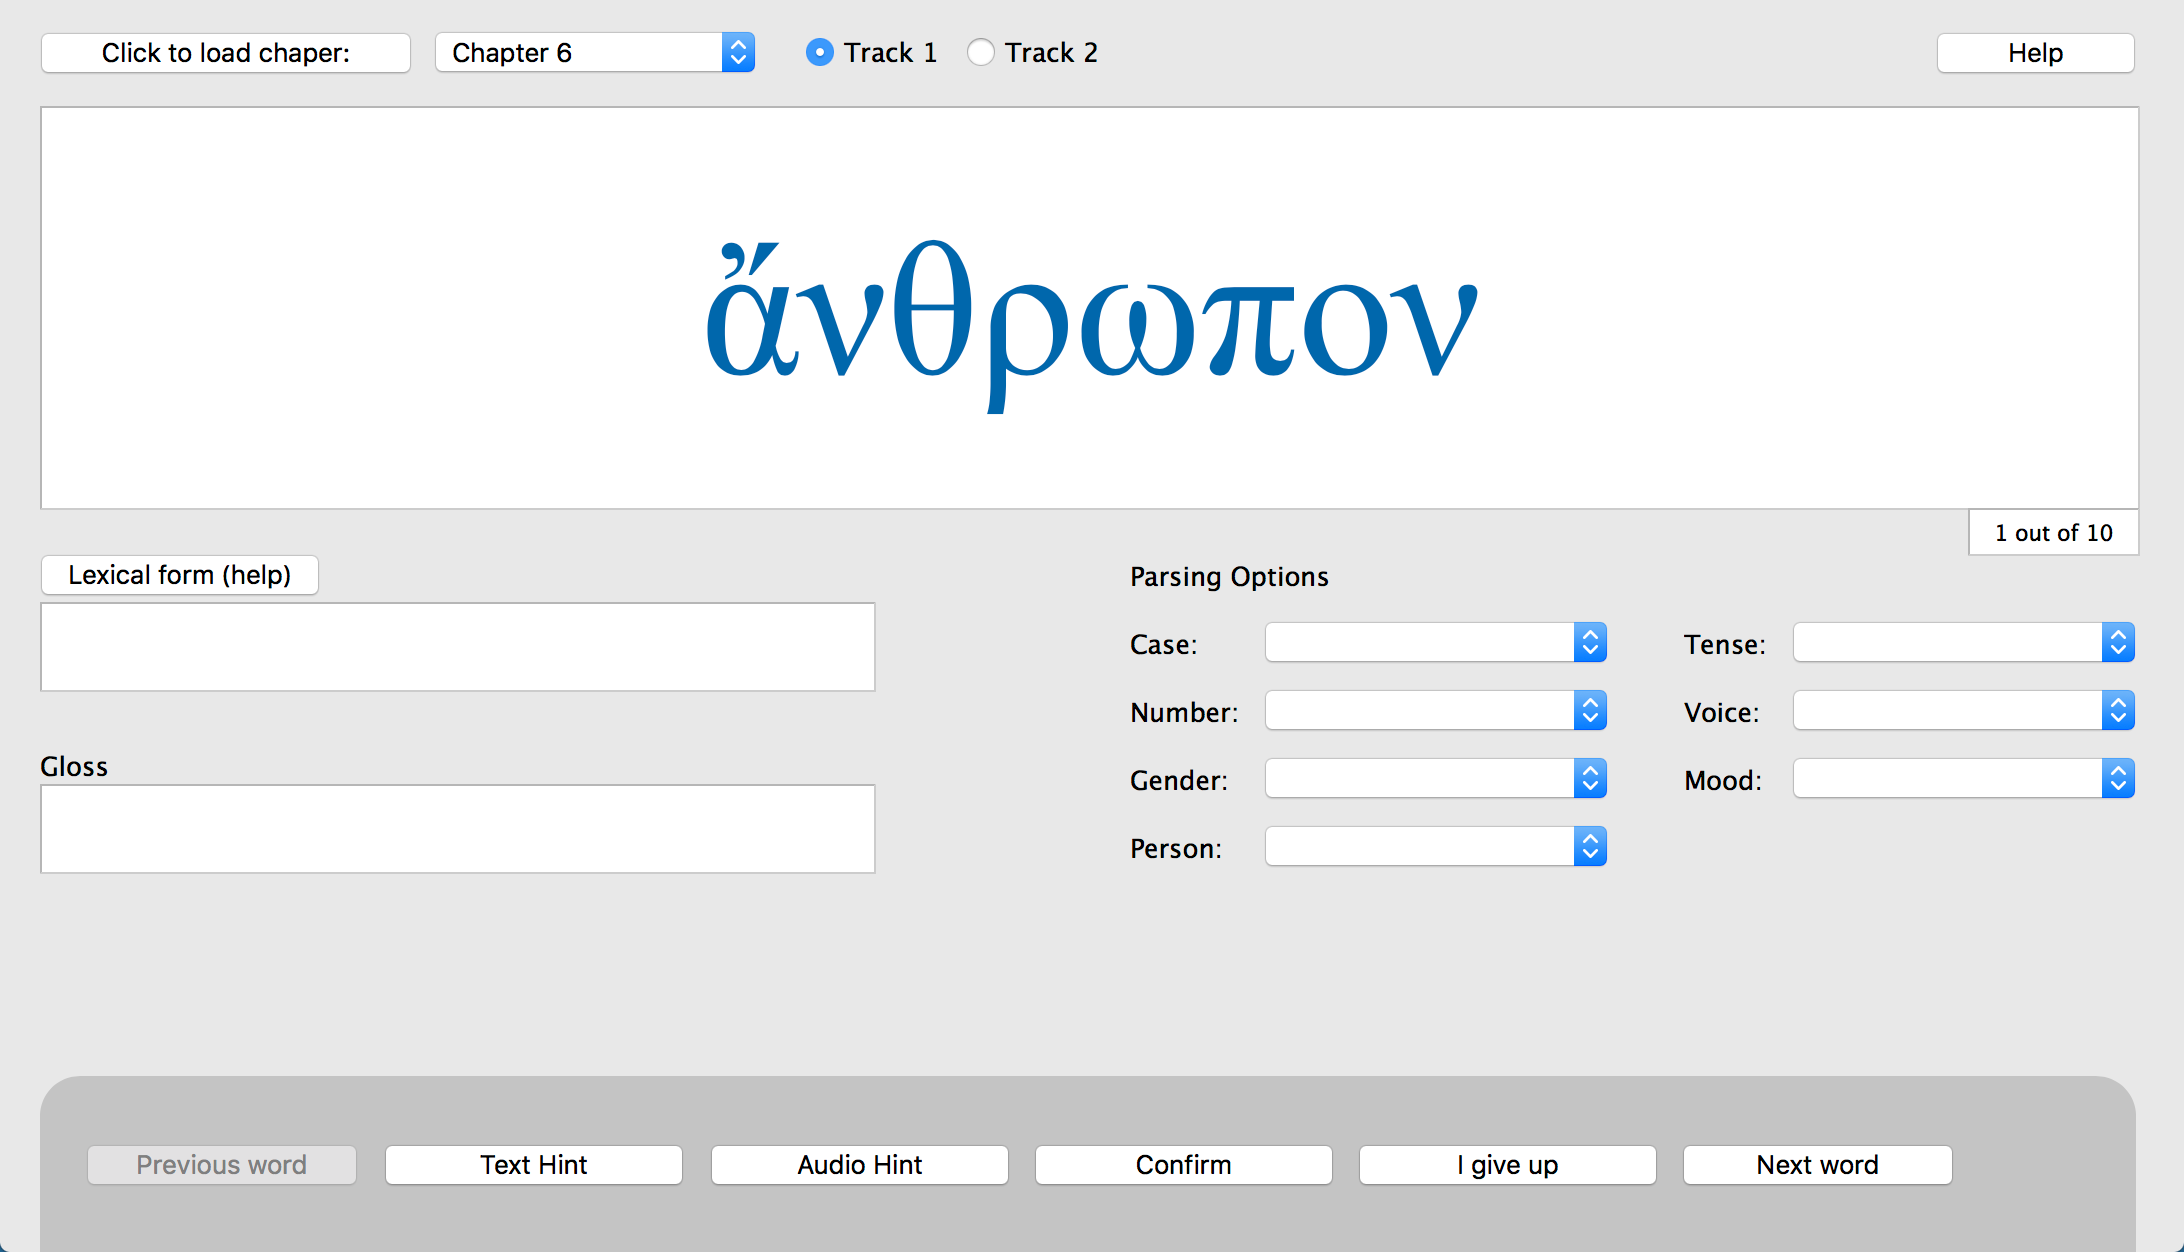This screenshot has height=1252, width=2184.
Task: Open the Gender dropdown
Action: (x=1435, y=779)
